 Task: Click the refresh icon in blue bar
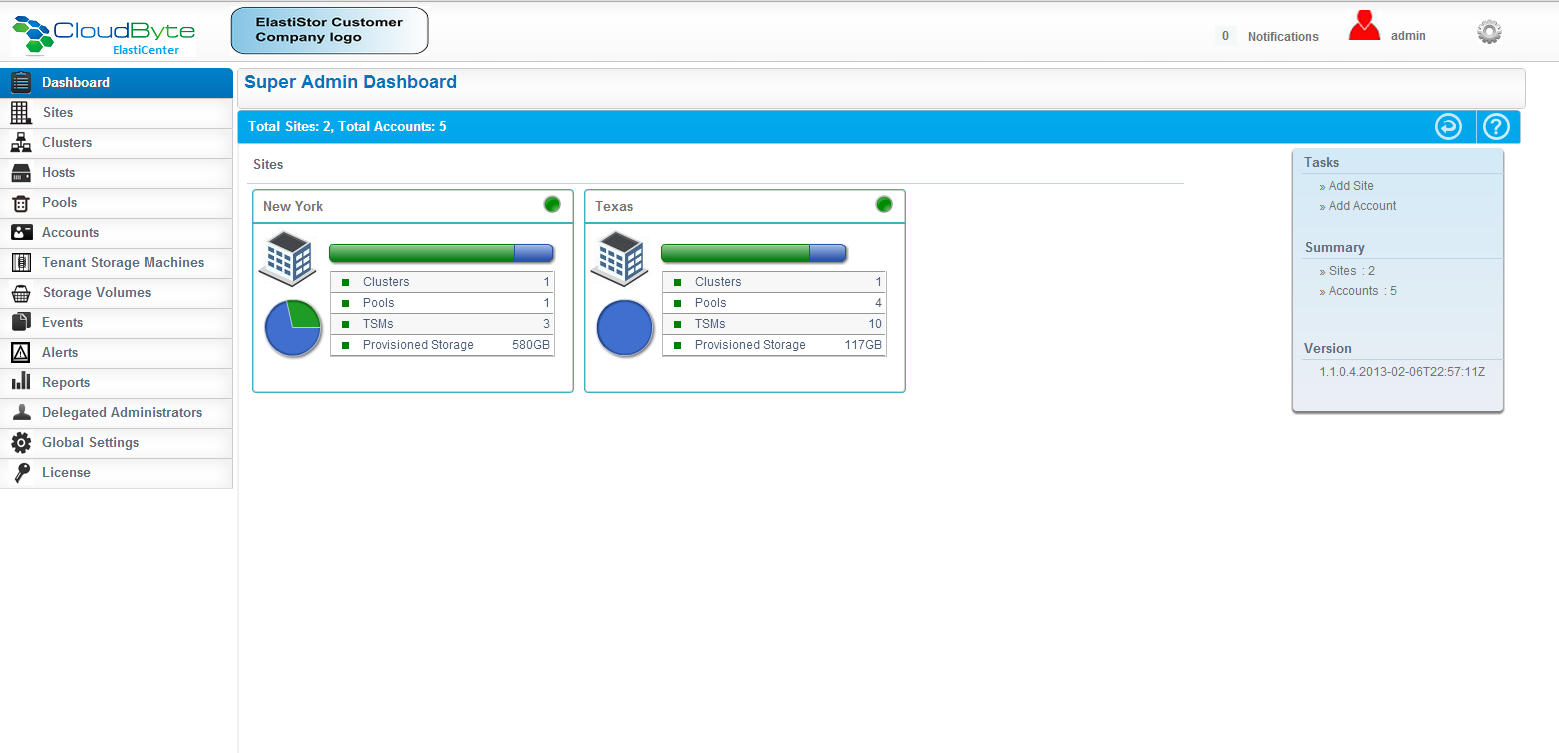pos(1448,127)
